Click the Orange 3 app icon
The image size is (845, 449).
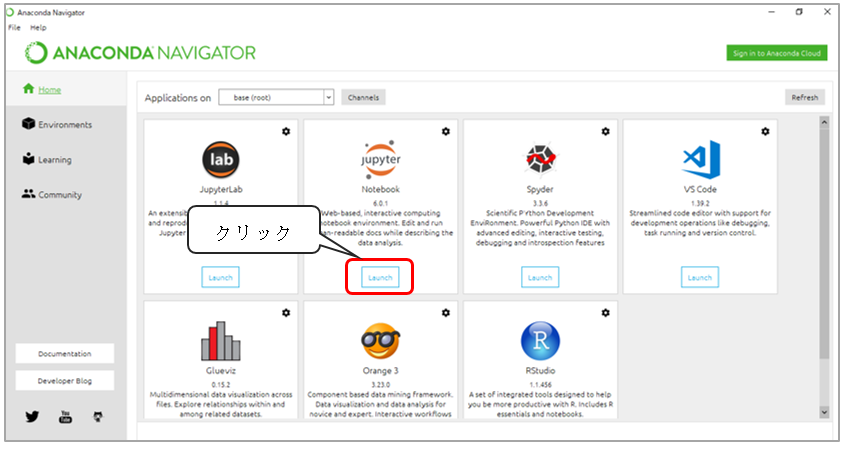point(380,342)
